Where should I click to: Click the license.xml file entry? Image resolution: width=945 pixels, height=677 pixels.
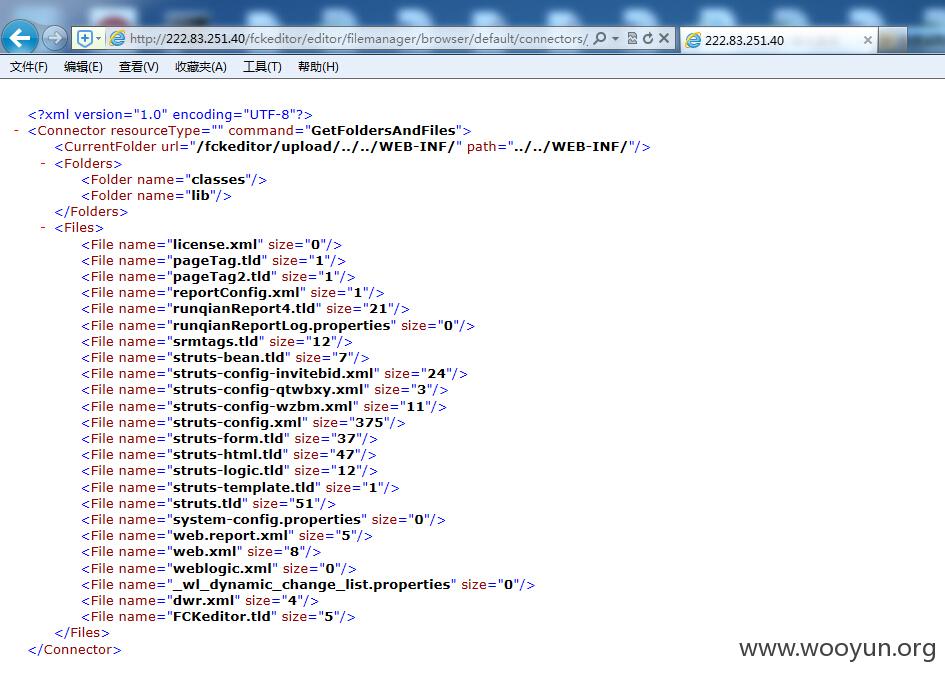[x=212, y=245]
